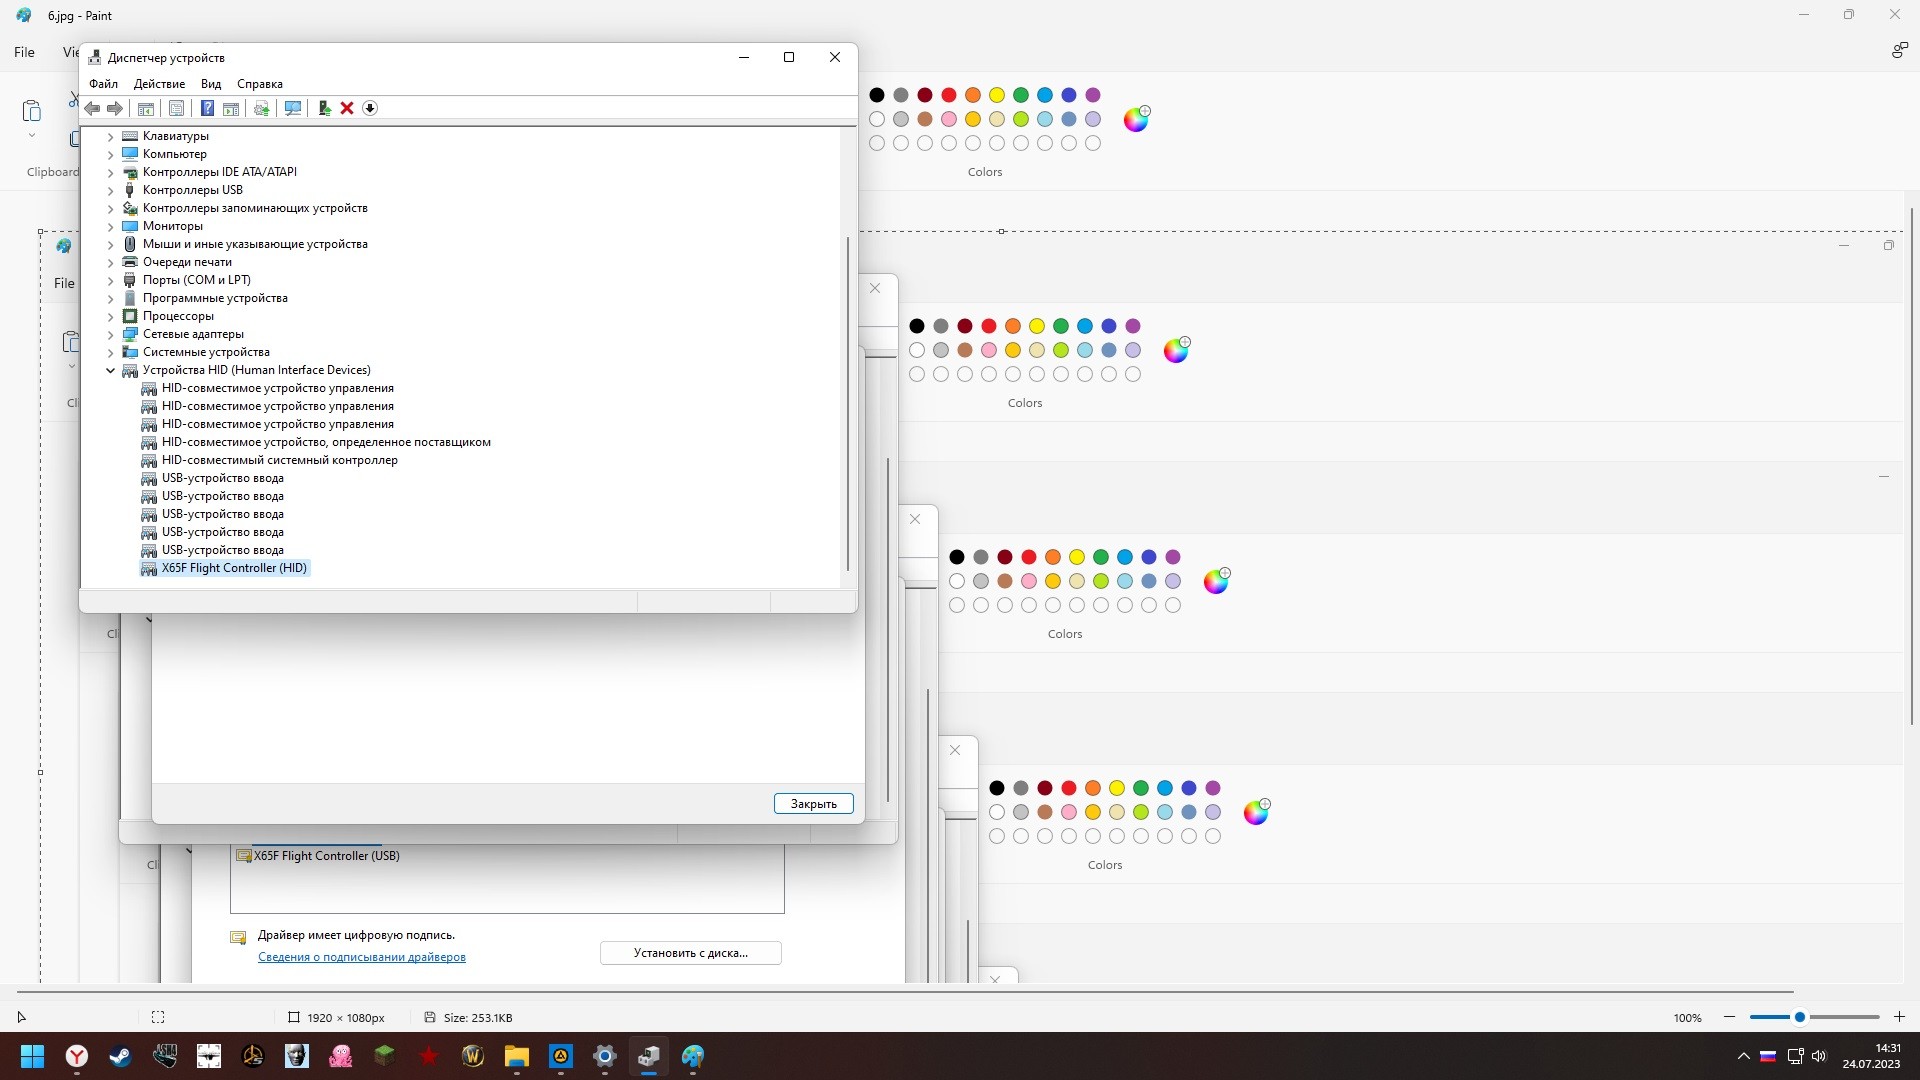Open Steam from the taskbar
Image resolution: width=1920 pixels, height=1080 pixels.
coord(121,1056)
